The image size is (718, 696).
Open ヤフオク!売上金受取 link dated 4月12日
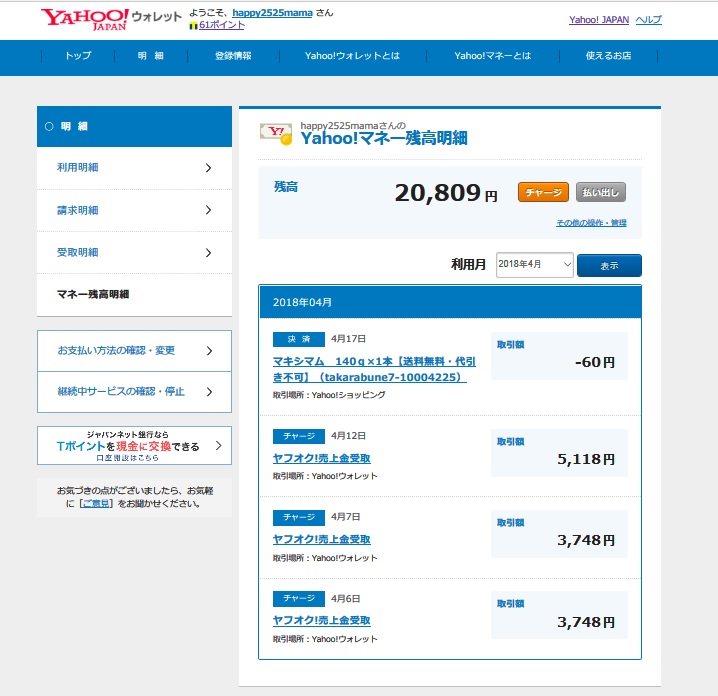tap(321, 458)
